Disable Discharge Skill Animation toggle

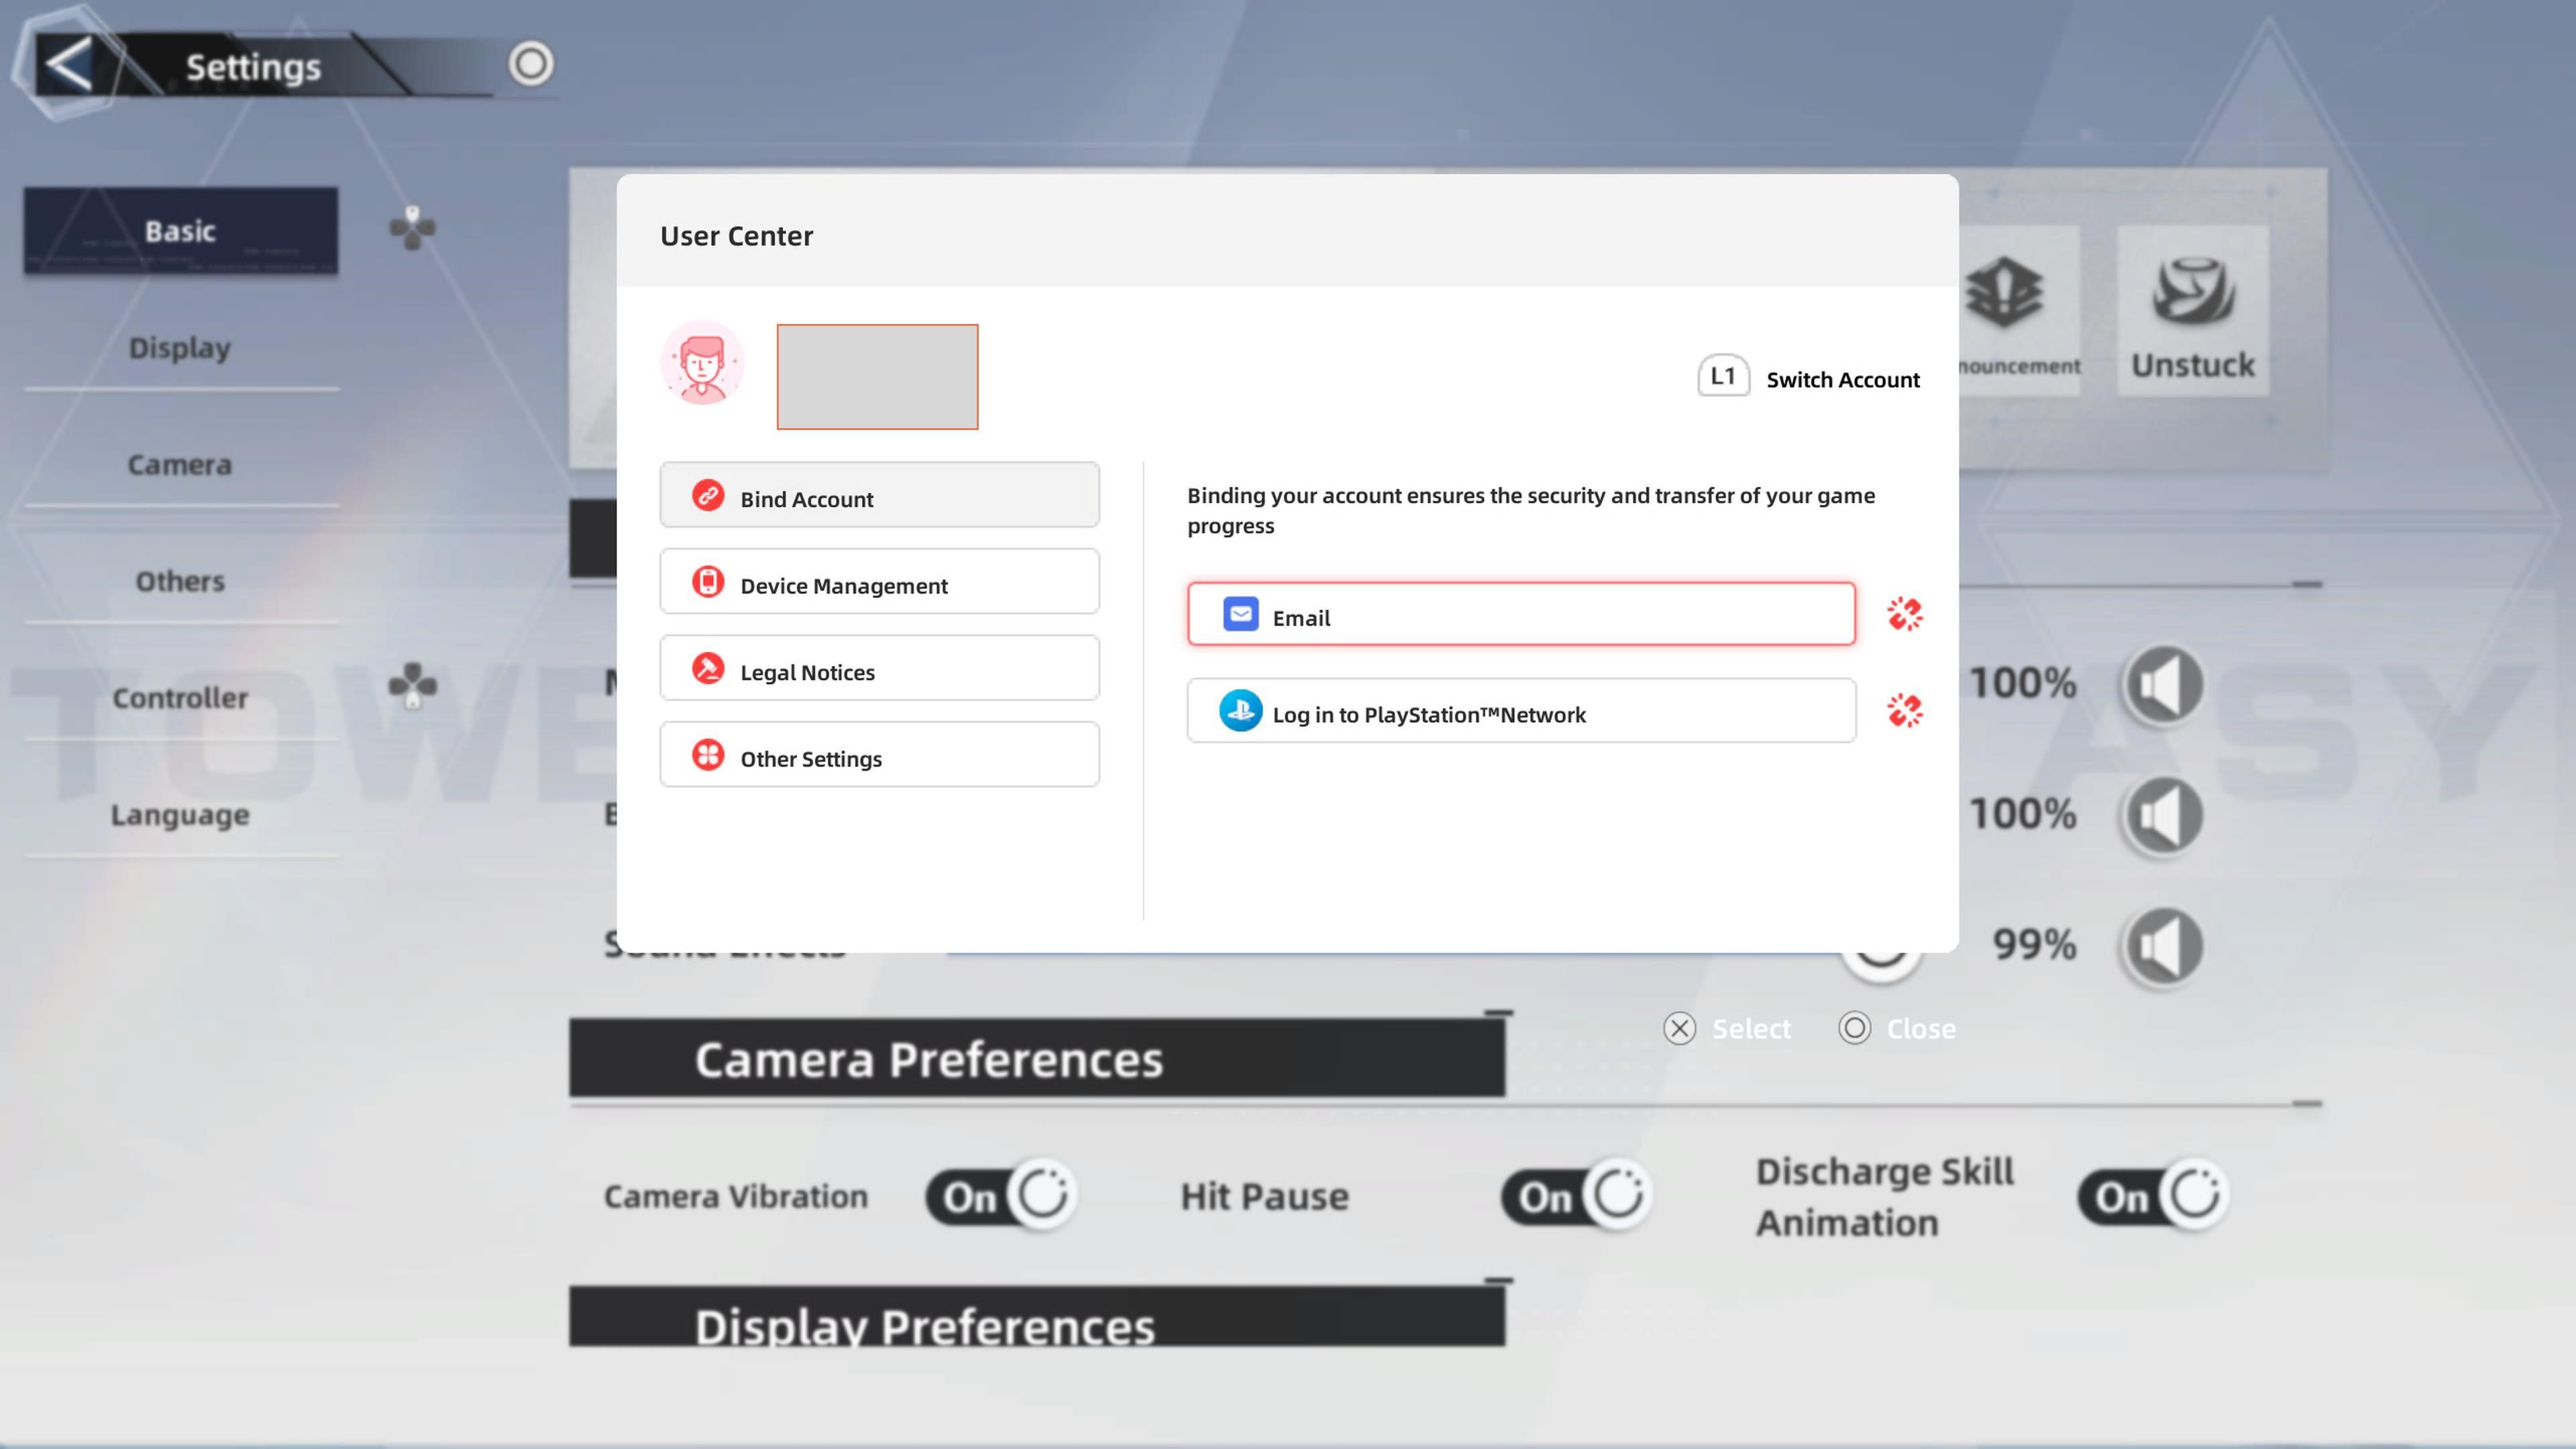pyautogui.click(x=2153, y=1195)
